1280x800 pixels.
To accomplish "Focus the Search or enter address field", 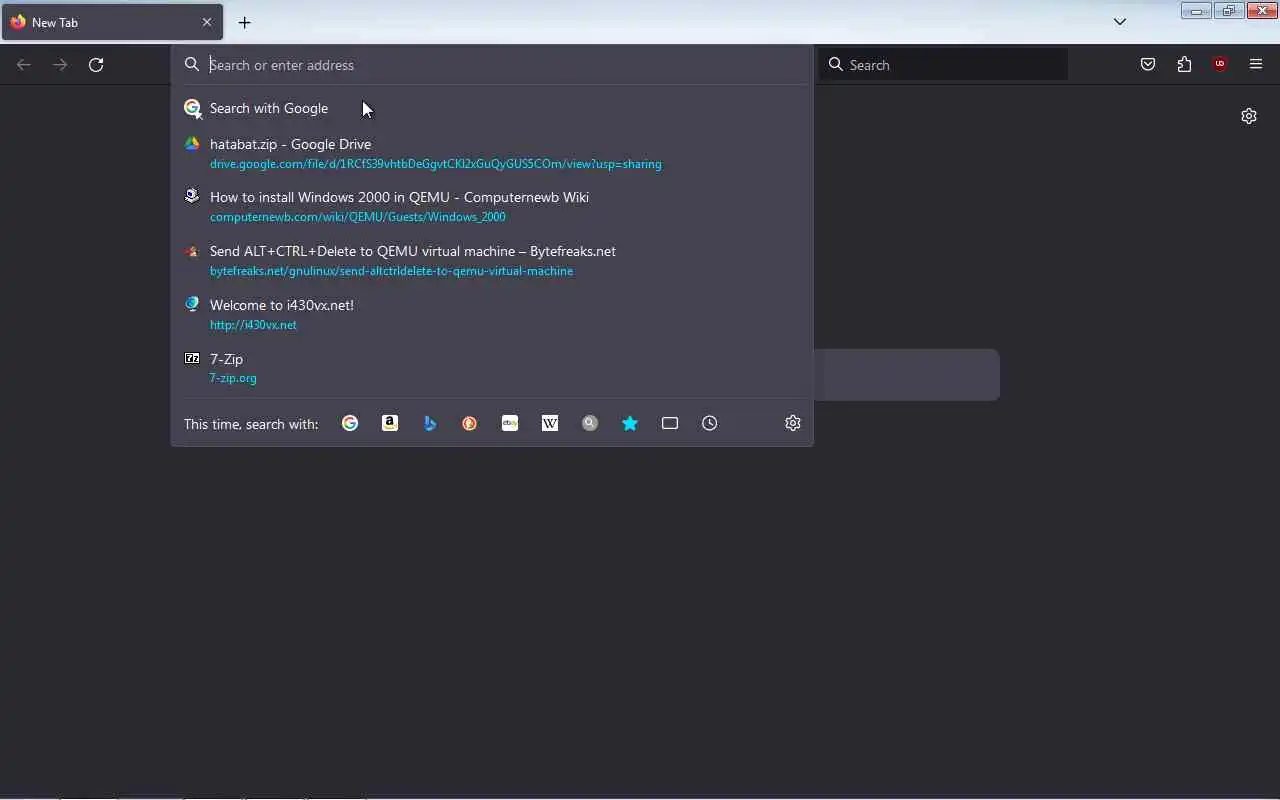I will [492, 65].
